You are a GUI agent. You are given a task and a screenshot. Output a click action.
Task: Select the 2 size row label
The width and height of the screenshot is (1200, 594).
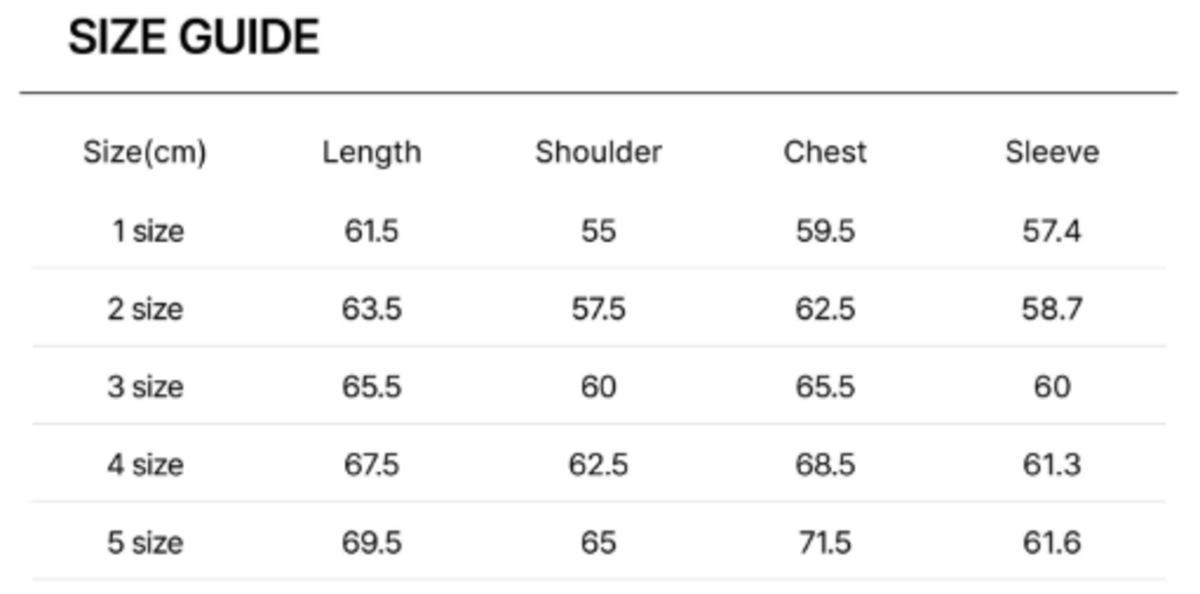(x=146, y=309)
